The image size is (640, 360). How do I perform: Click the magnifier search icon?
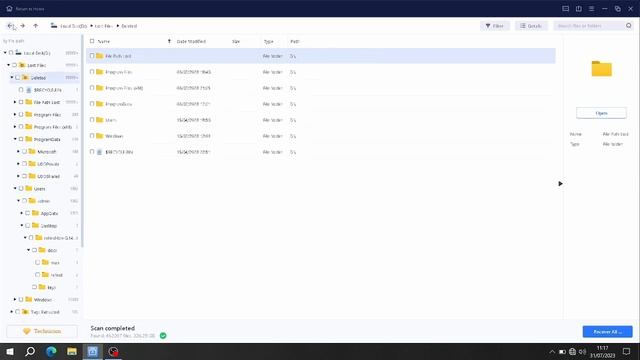coord(629,26)
